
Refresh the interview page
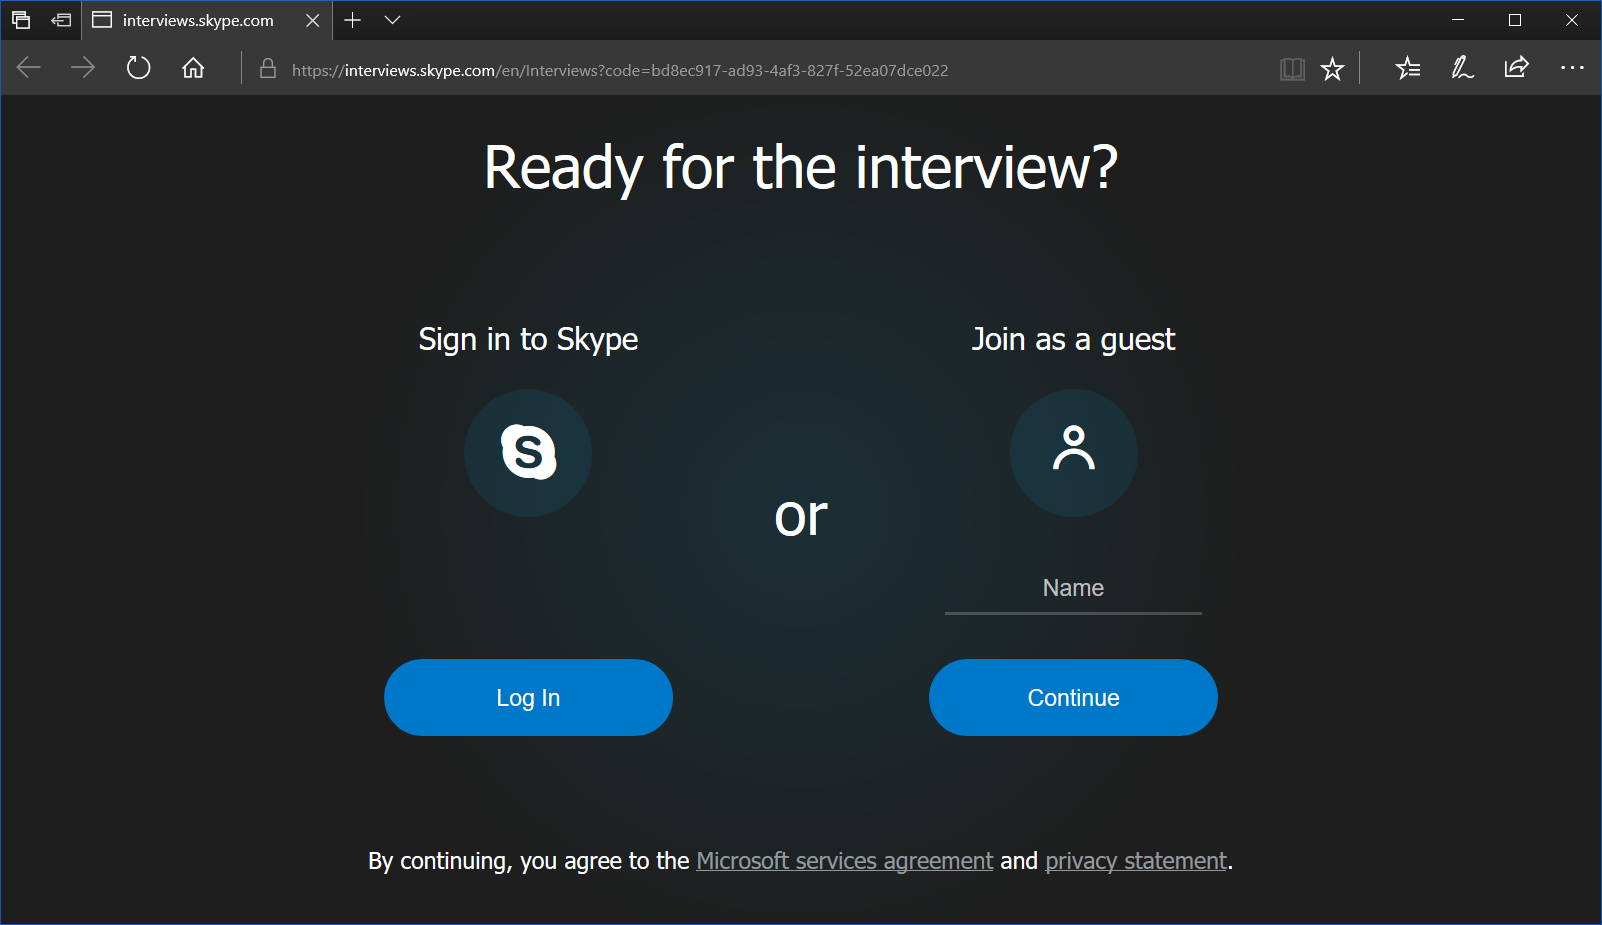(x=138, y=68)
